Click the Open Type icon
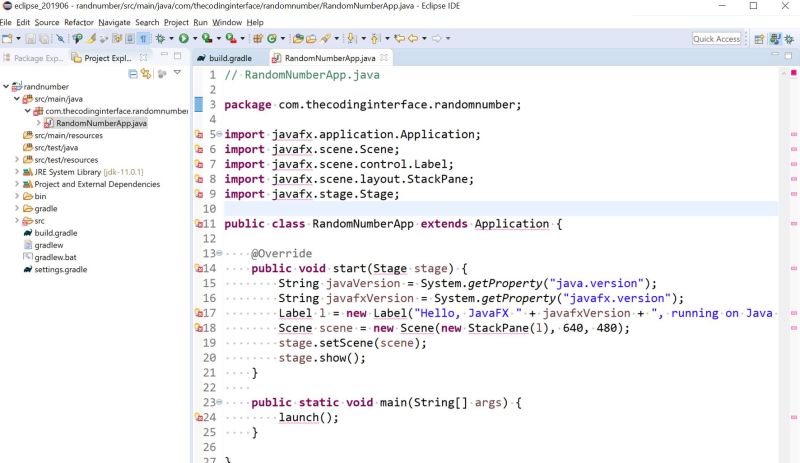This screenshot has width=800, height=463. pyautogui.click(x=298, y=38)
